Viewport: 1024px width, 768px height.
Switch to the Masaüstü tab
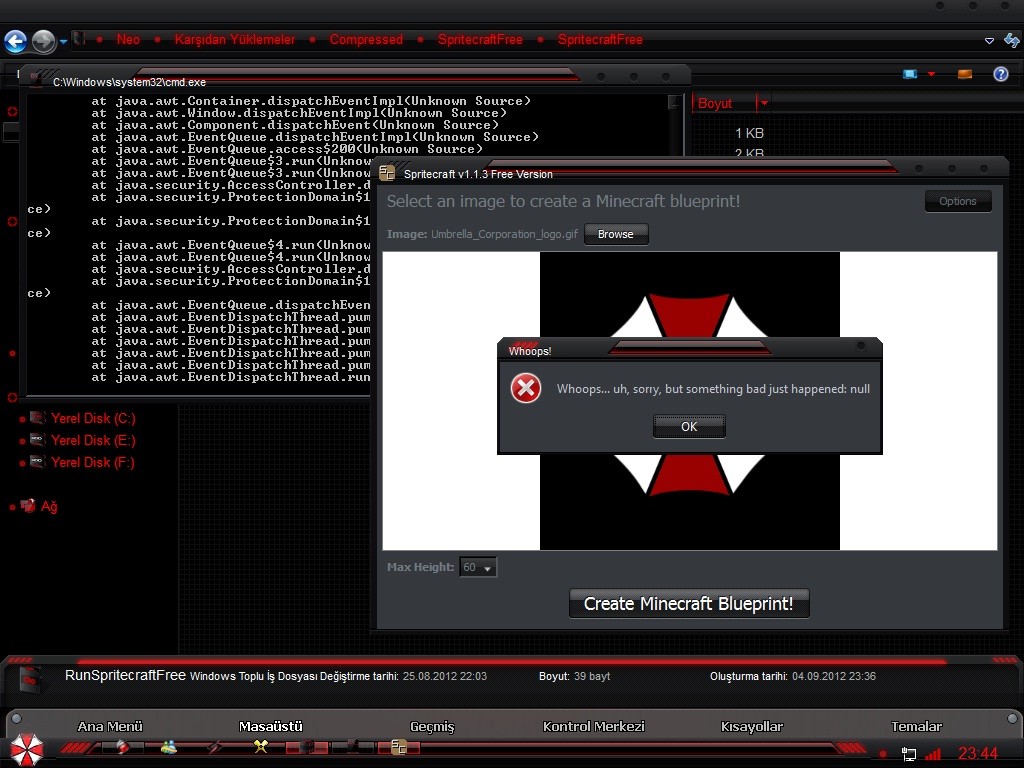(x=270, y=726)
